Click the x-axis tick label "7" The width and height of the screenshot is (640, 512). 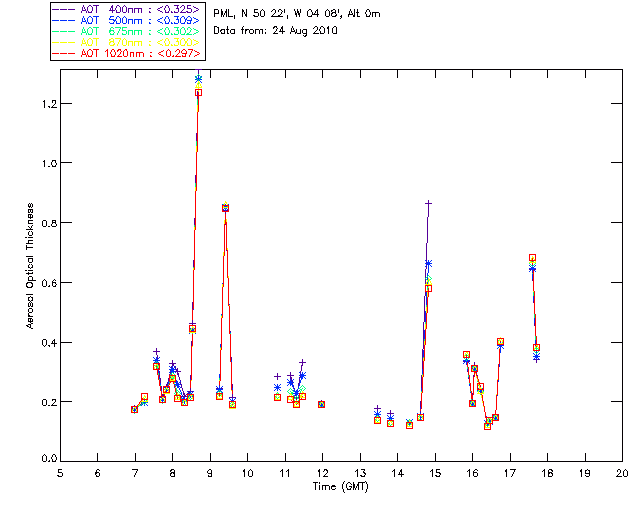[x=135, y=473]
